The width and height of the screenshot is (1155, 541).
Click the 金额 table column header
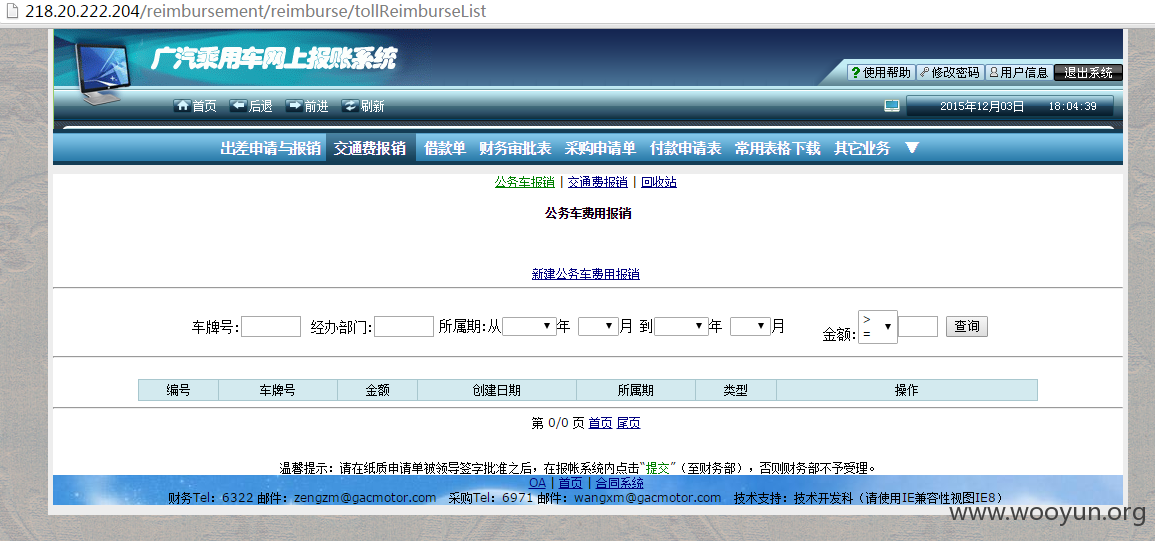(377, 391)
